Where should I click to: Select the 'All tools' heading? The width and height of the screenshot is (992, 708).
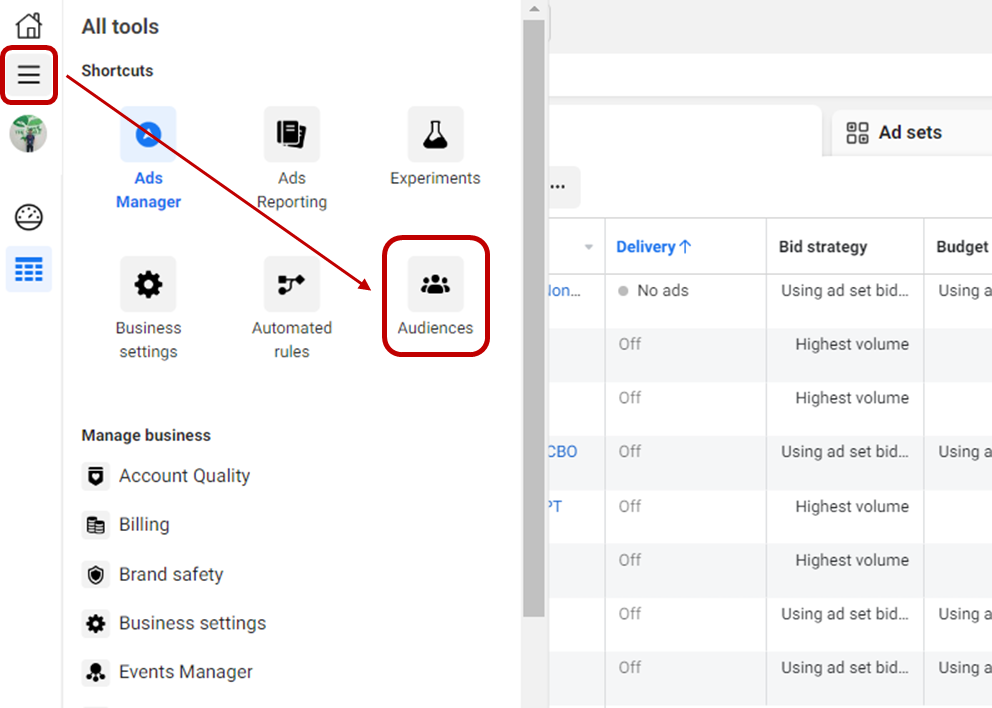[120, 27]
